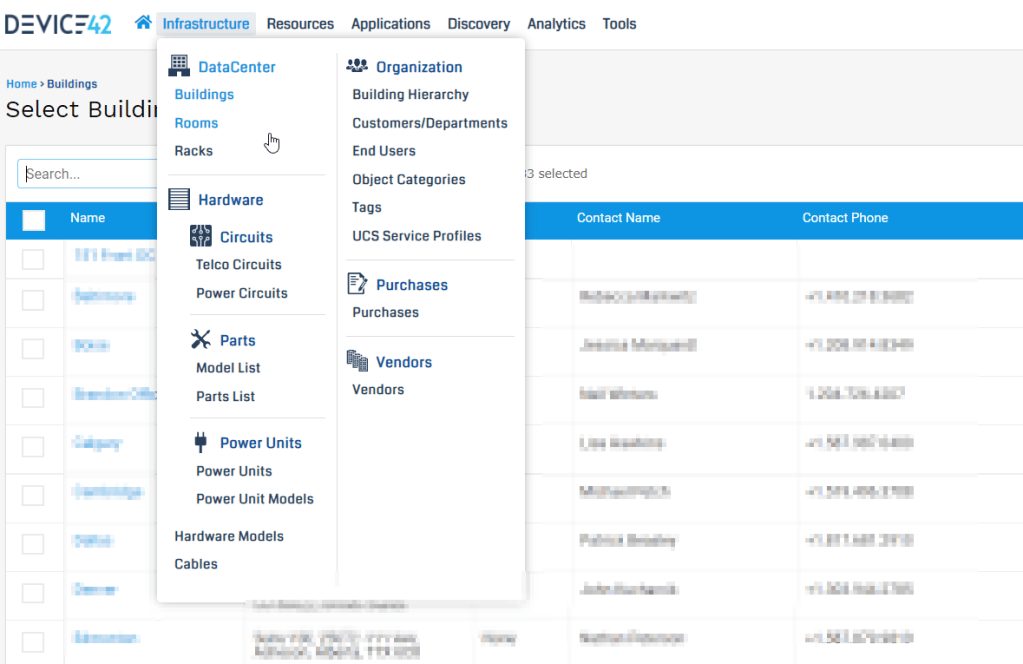Check the second building row checkbox

(33, 300)
